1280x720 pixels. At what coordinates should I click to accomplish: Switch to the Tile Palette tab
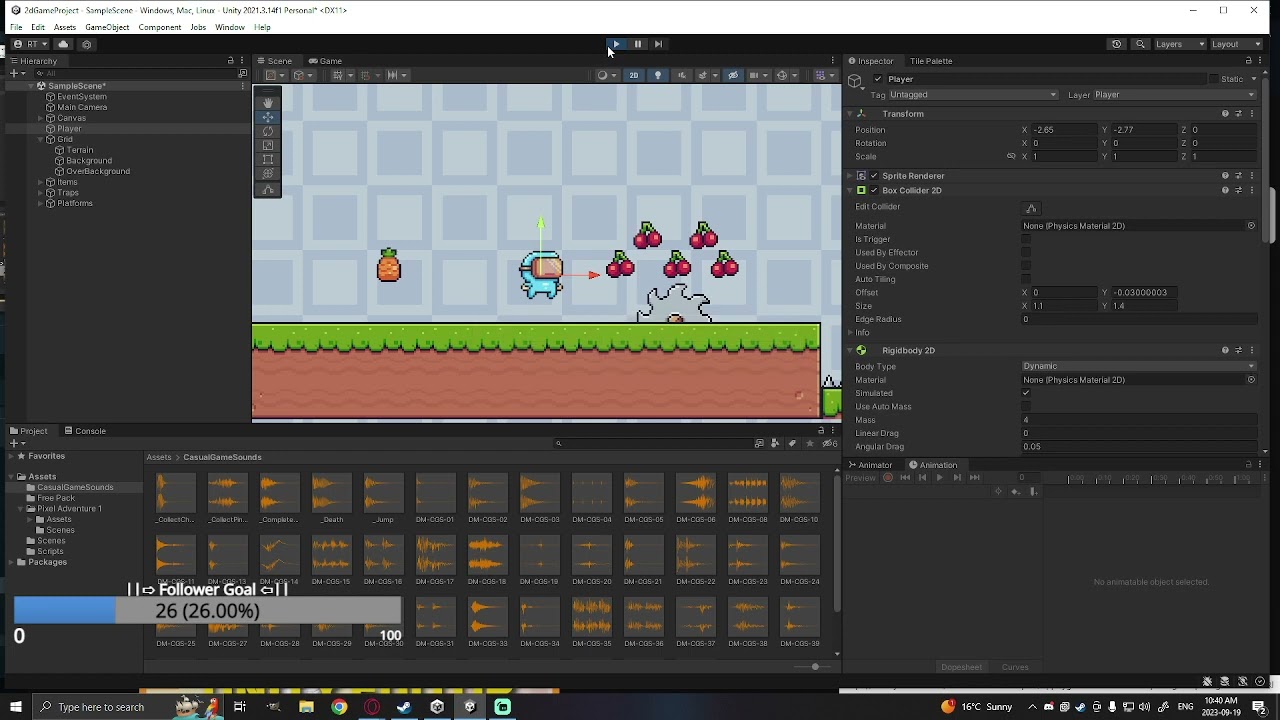pyautogui.click(x=930, y=61)
